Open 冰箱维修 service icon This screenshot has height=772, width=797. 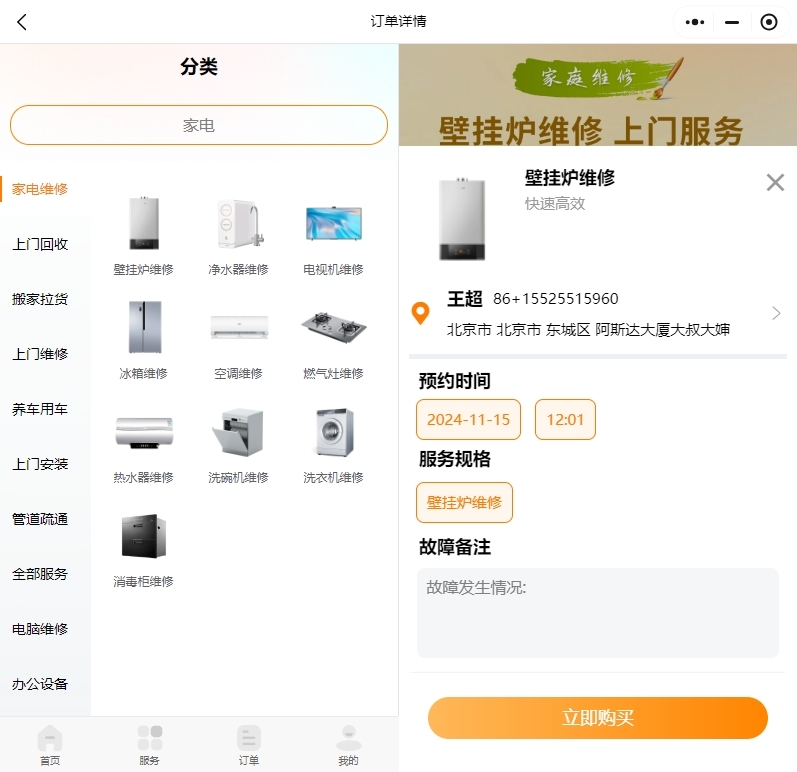click(x=144, y=328)
